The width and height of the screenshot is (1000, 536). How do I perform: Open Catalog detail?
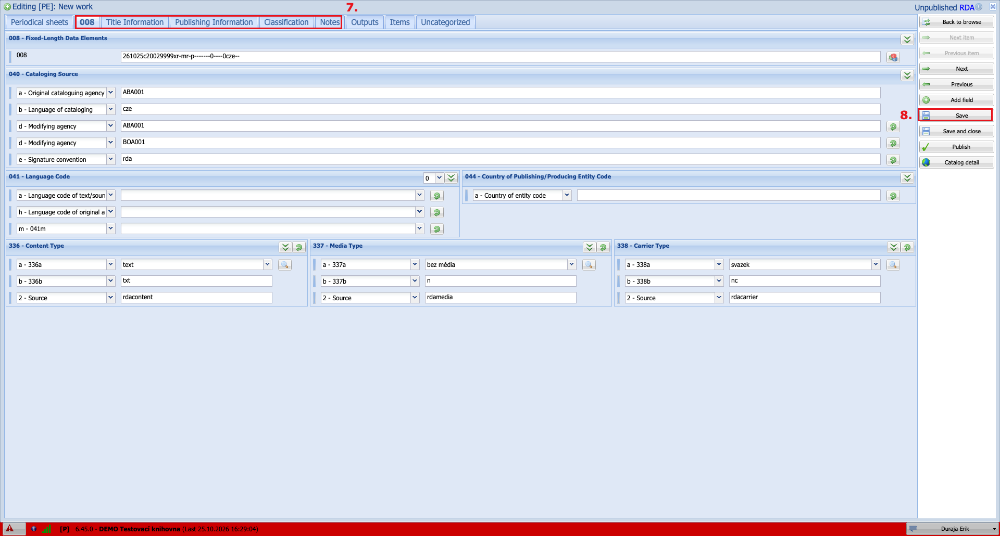point(956,163)
